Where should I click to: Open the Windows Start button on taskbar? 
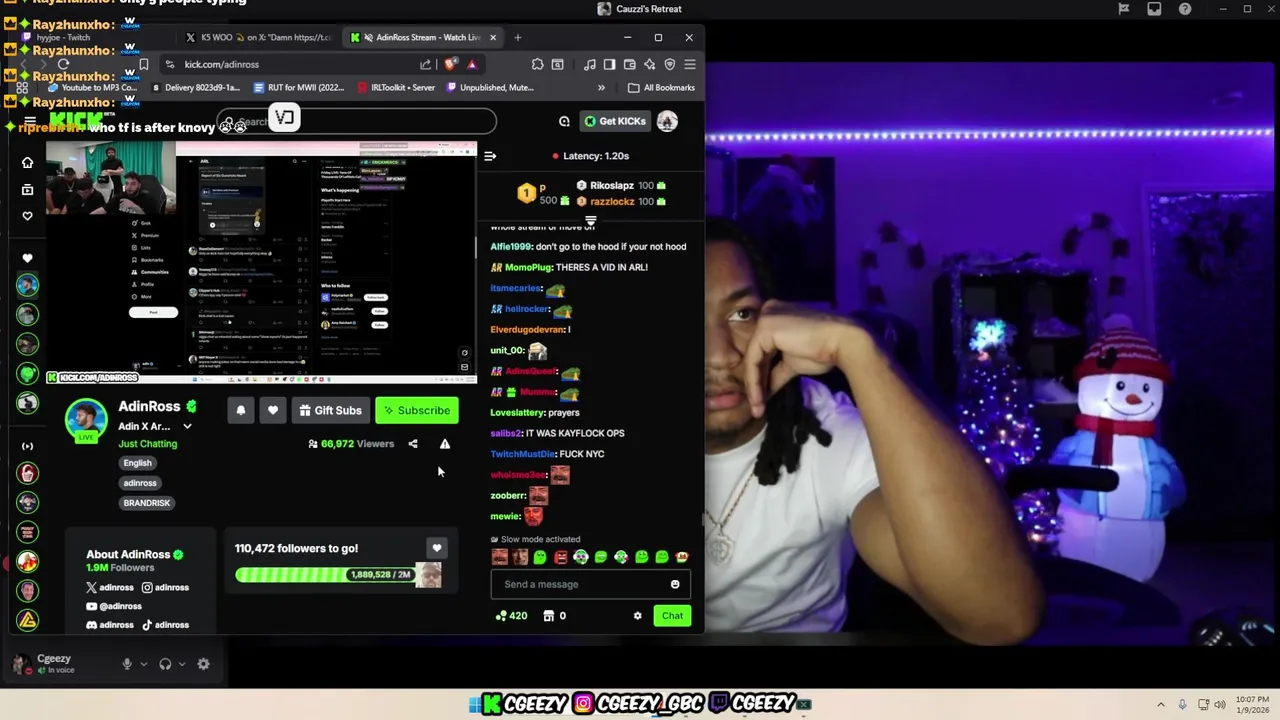click(474, 704)
